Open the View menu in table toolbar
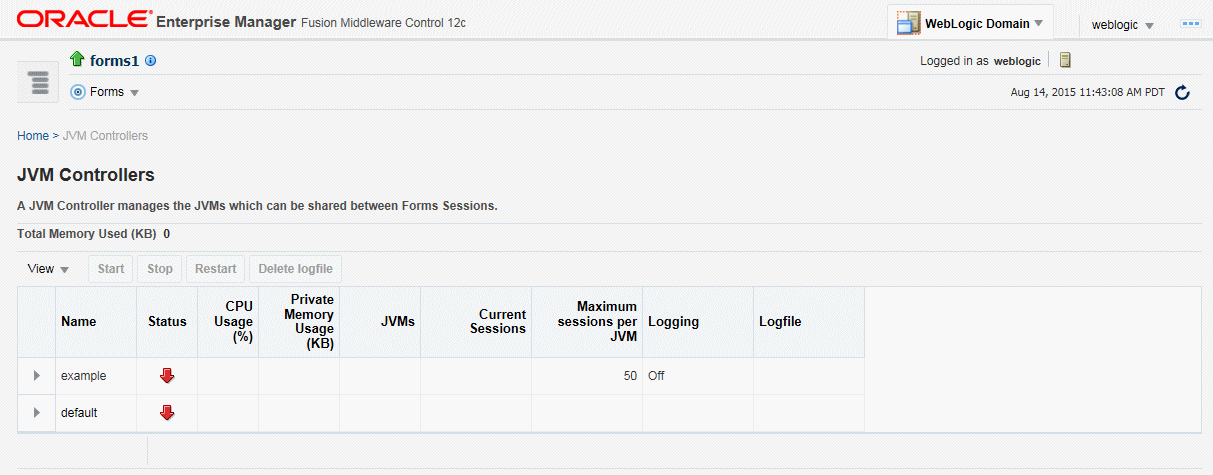 [48, 269]
